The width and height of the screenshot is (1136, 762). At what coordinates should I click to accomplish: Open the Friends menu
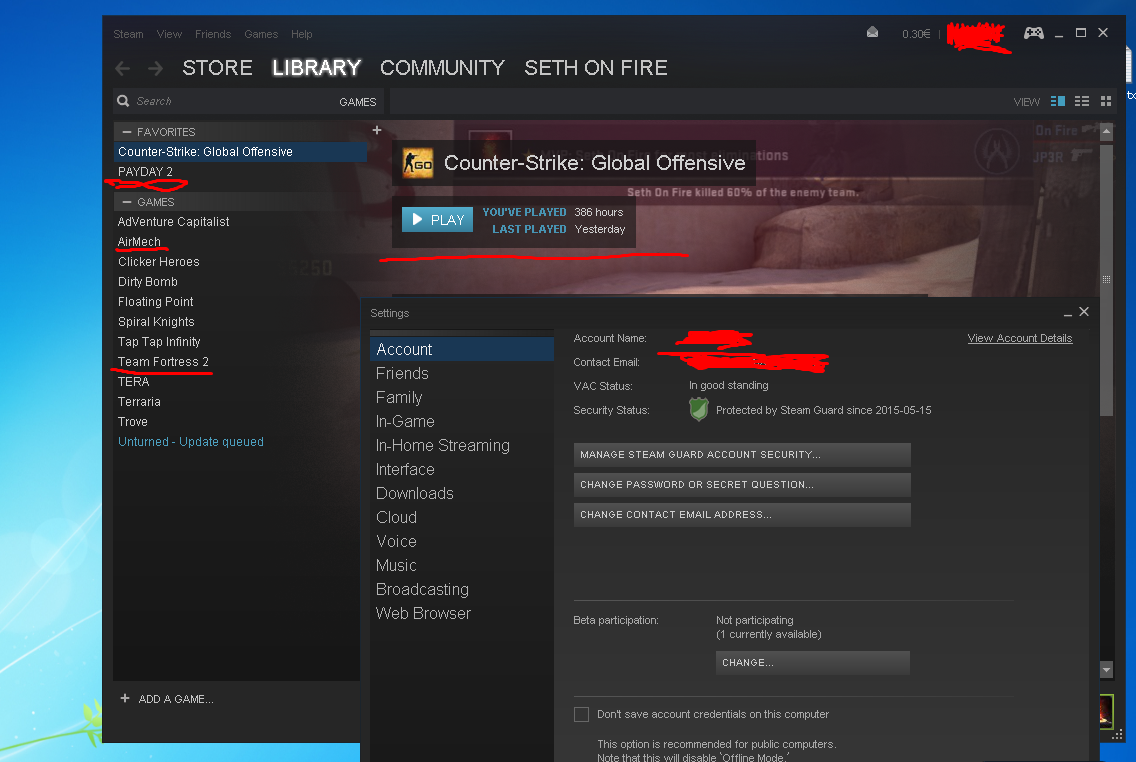click(x=213, y=34)
